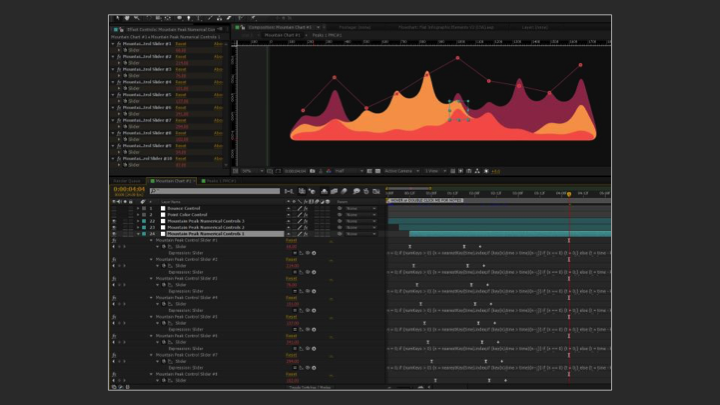Click the timeline layer search field
The width and height of the screenshot is (720, 405).
214,191
